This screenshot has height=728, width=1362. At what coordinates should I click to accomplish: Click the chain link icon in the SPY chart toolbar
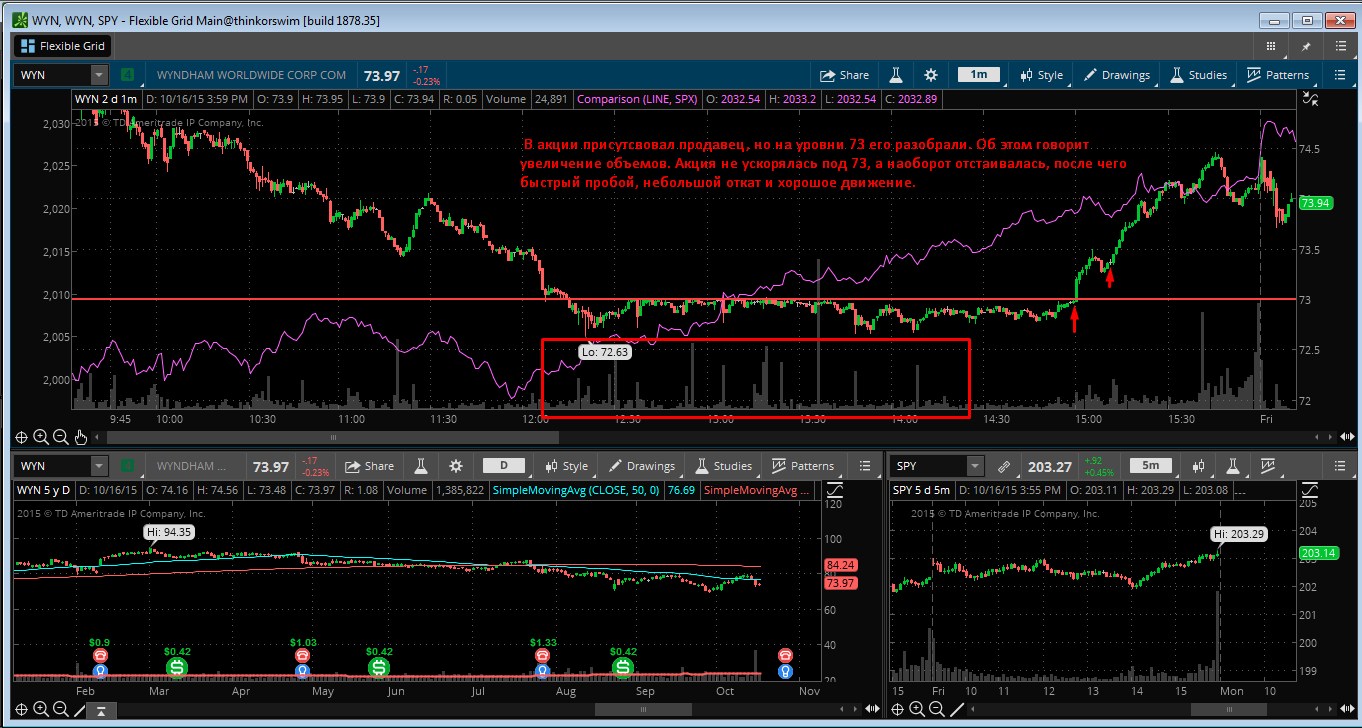pyautogui.click(x=1003, y=466)
